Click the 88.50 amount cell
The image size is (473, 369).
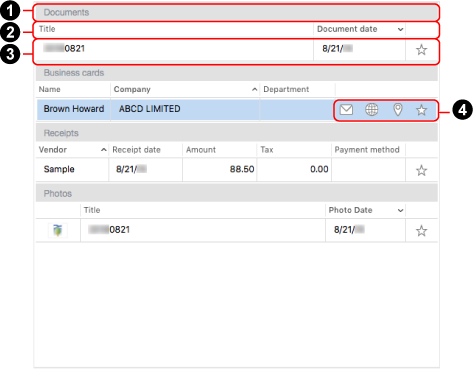click(x=219, y=169)
